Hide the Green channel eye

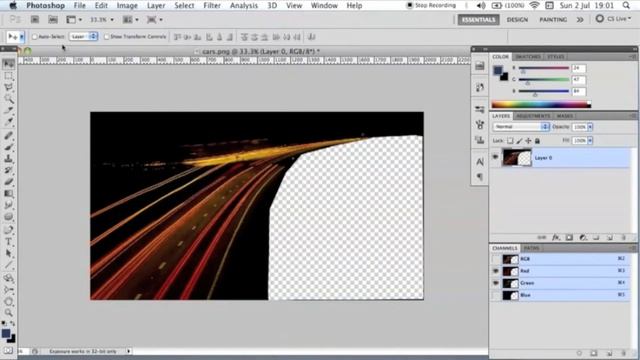[x=496, y=283]
